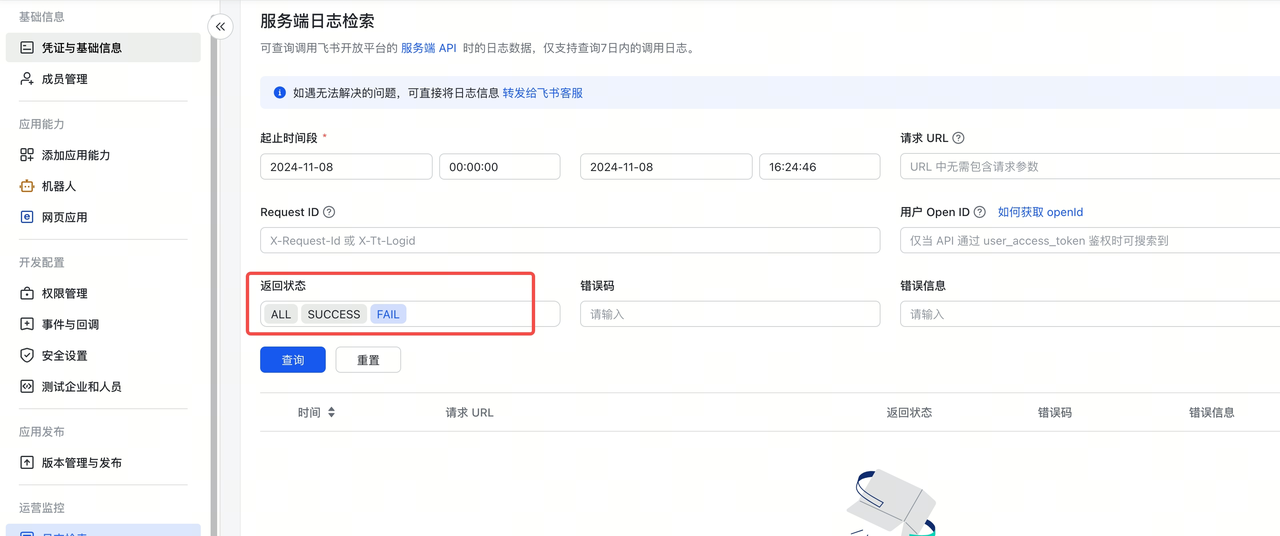Click the help icon next to 请求 URL
Screen dimensions: 1280x536
tap(958, 138)
